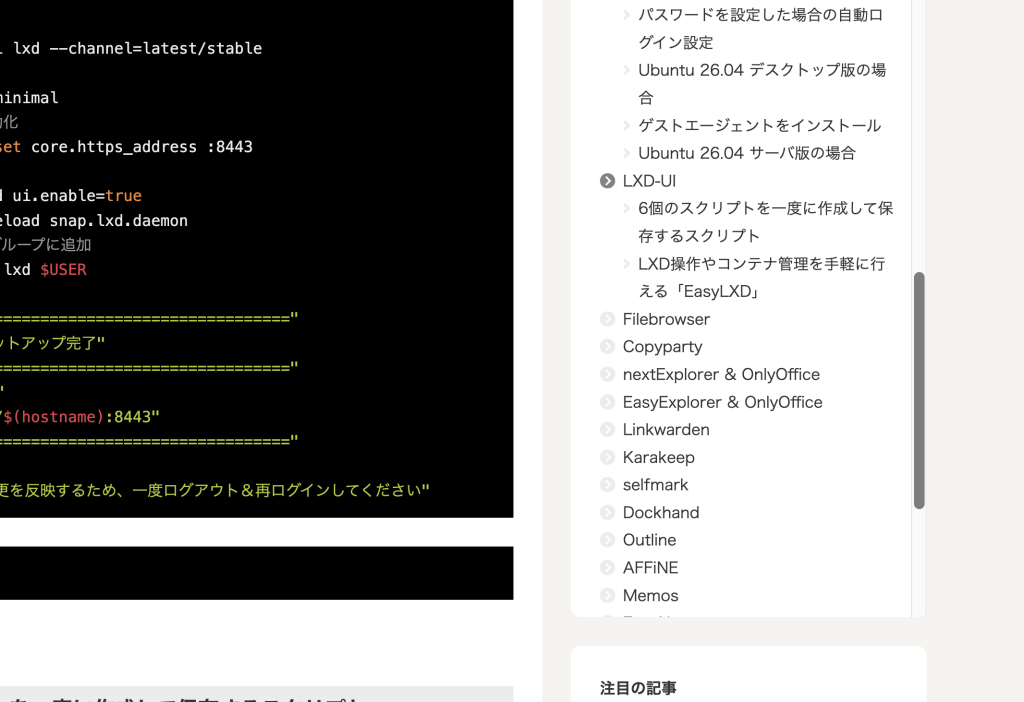Jump to the Copyparty section

[662, 347]
